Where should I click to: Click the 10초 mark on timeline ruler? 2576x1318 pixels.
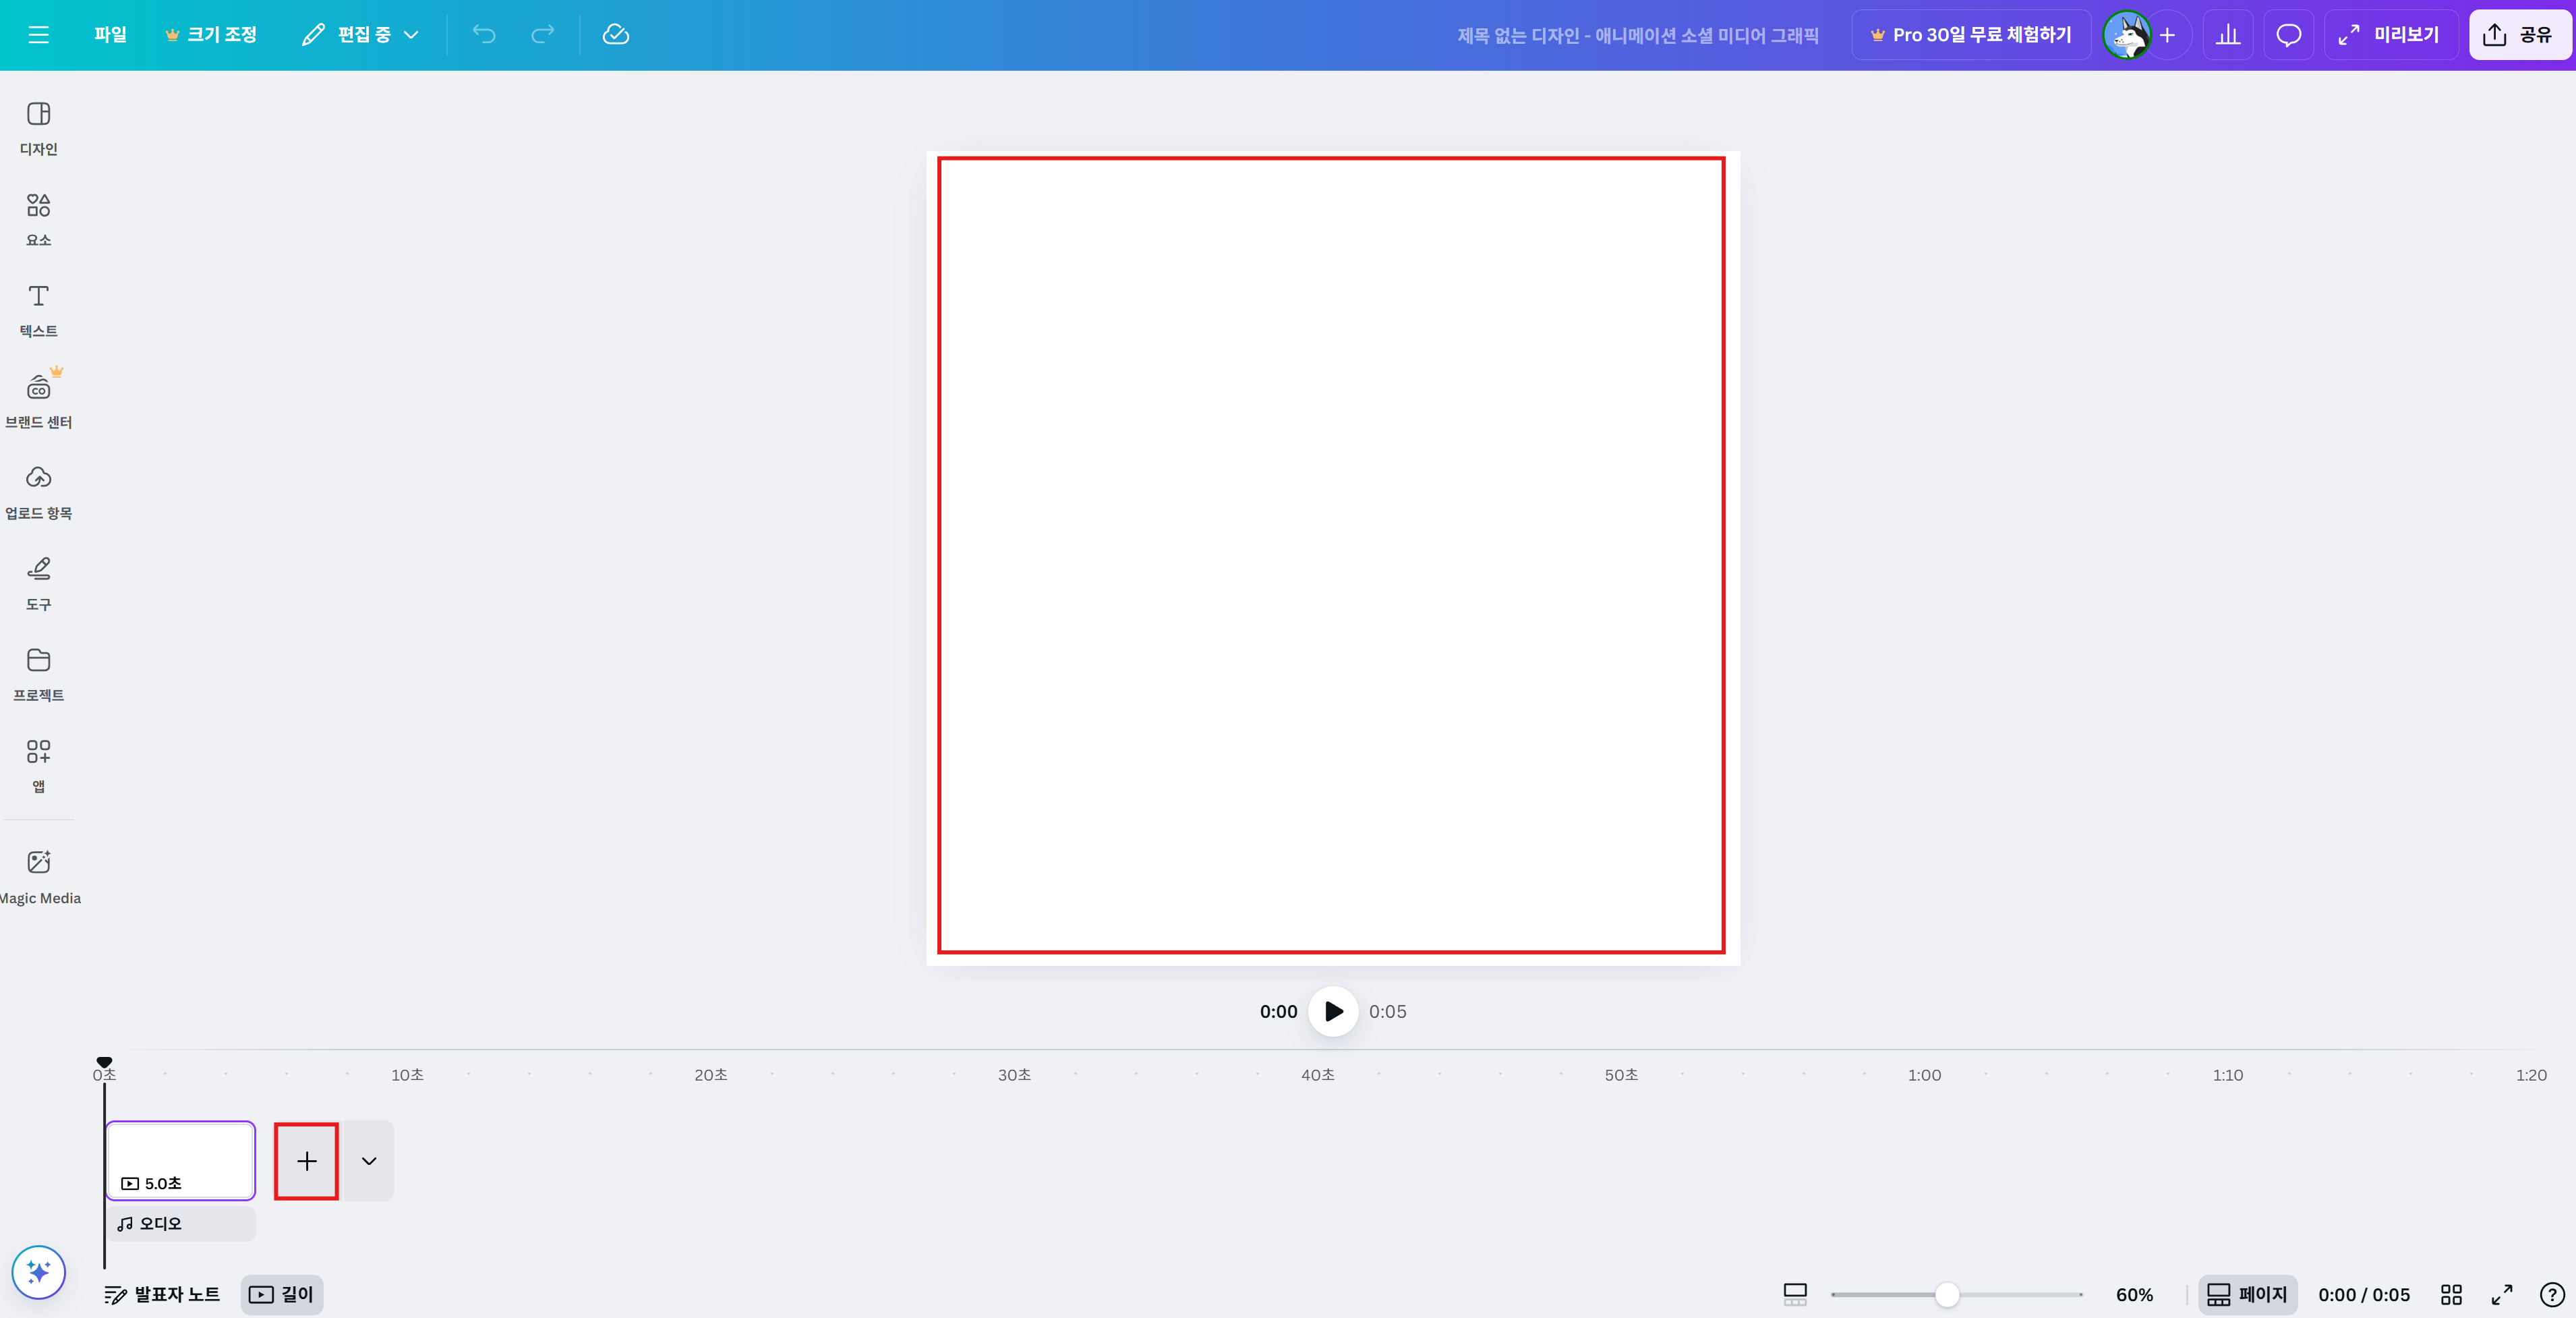(407, 1075)
